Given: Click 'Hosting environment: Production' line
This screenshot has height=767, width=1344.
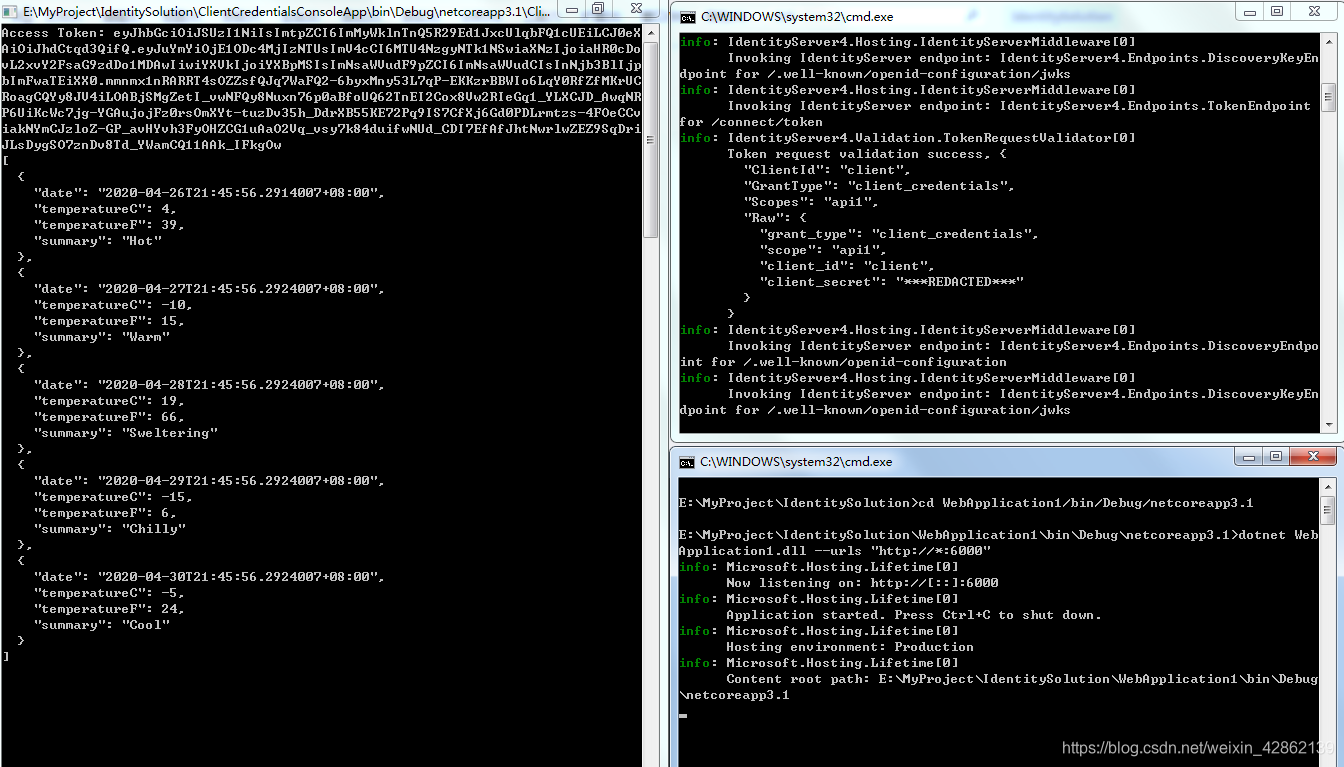Looking at the screenshot, I should 850,647.
